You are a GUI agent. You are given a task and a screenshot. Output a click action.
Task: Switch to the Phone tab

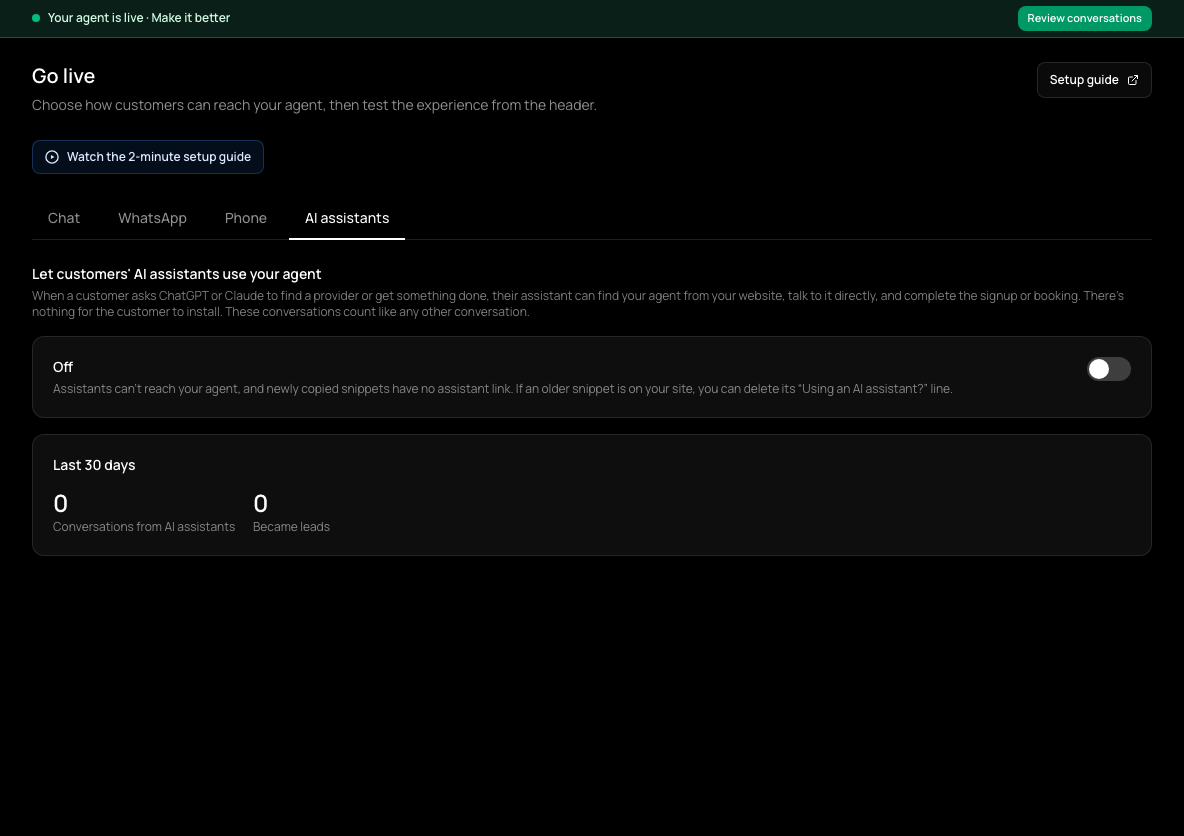click(x=245, y=218)
